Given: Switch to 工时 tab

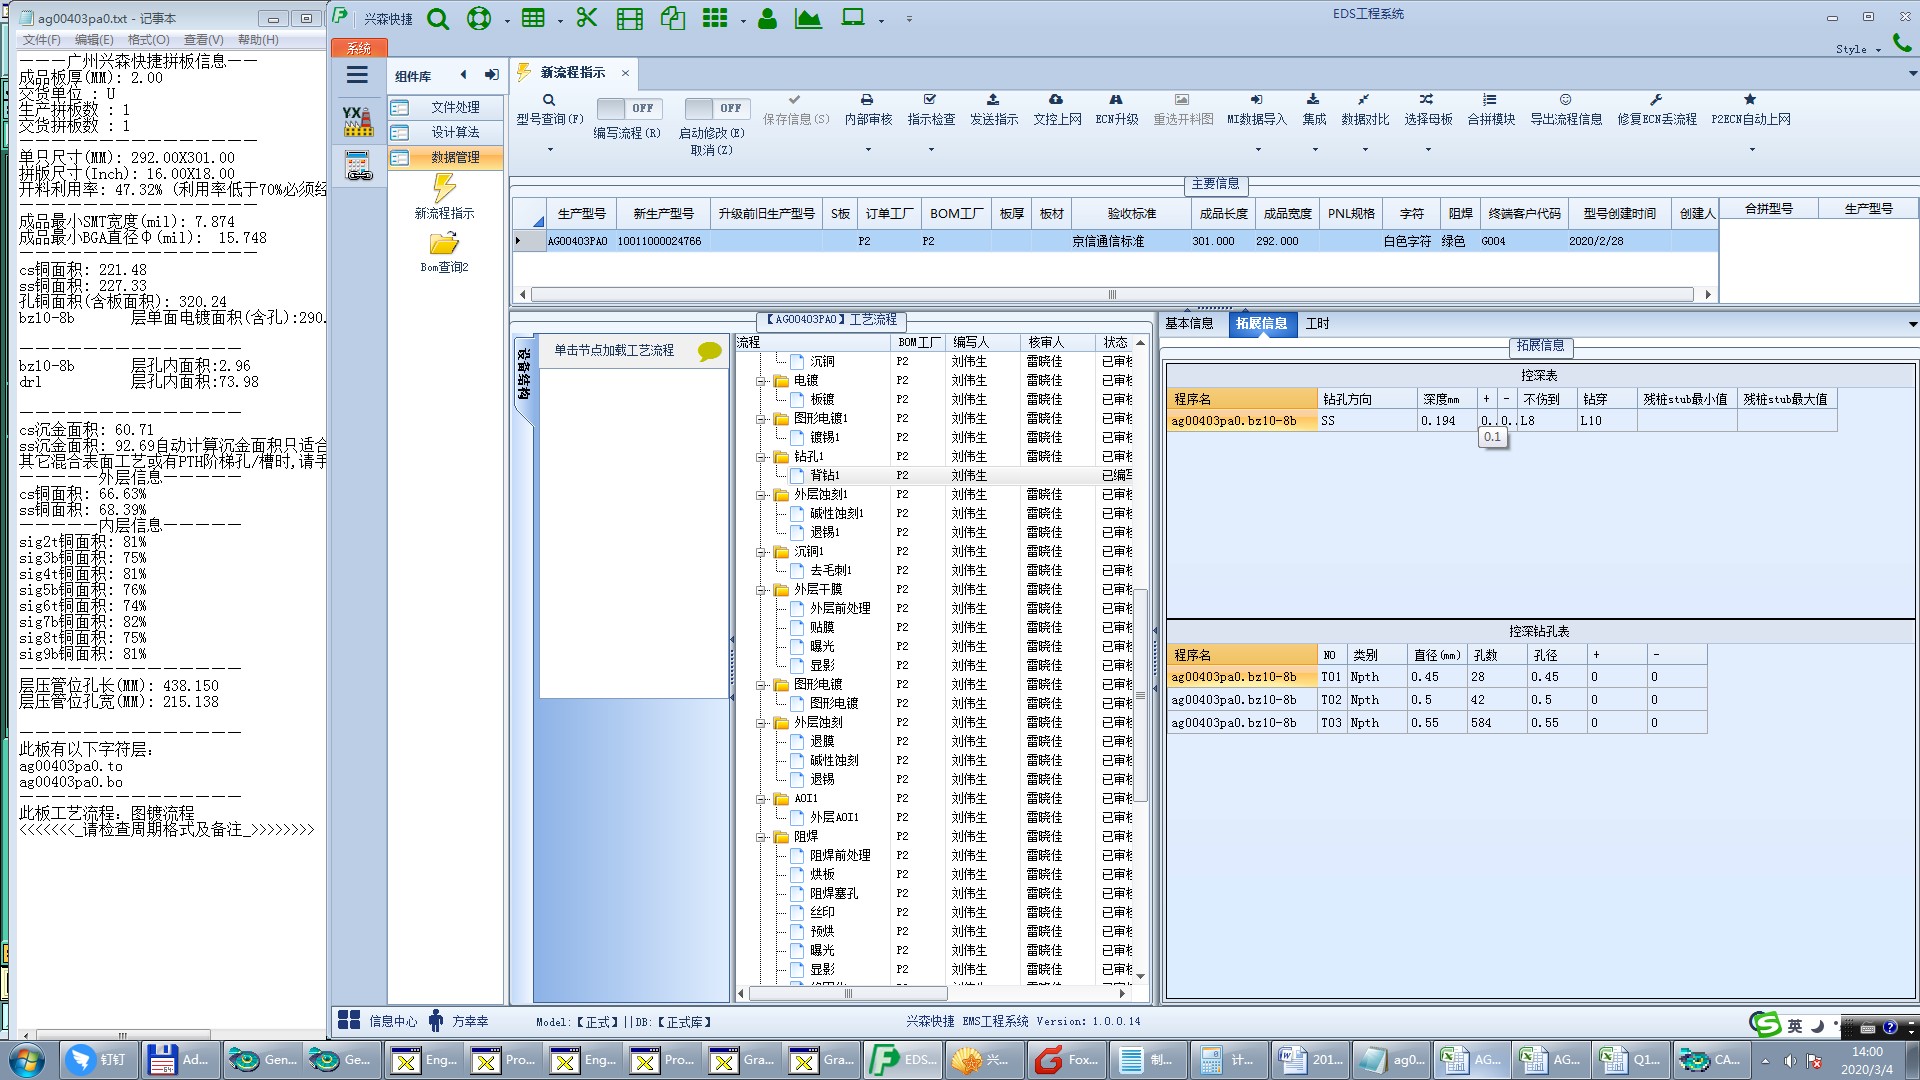Looking at the screenshot, I should [x=1317, y=323].
